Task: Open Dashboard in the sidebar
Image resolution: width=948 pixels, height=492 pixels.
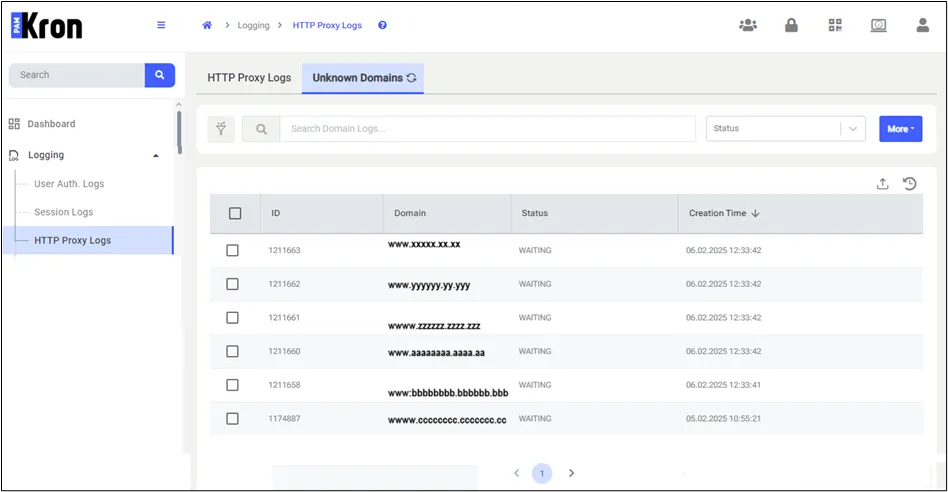Action: coord(51,124)
